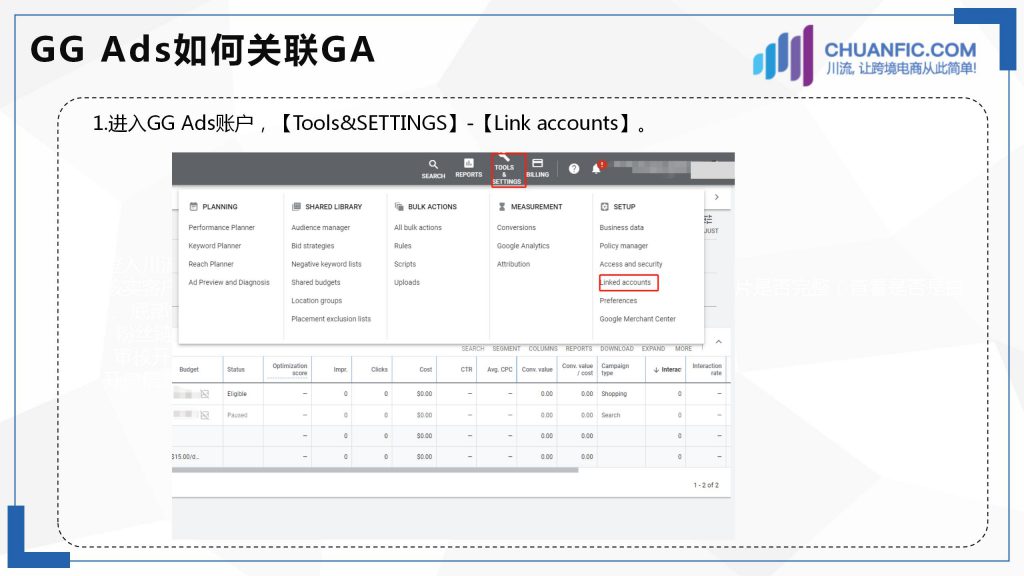Open the notifications bell icon
The height and width of the screenshot is (576, 1024).
(596, 168)
